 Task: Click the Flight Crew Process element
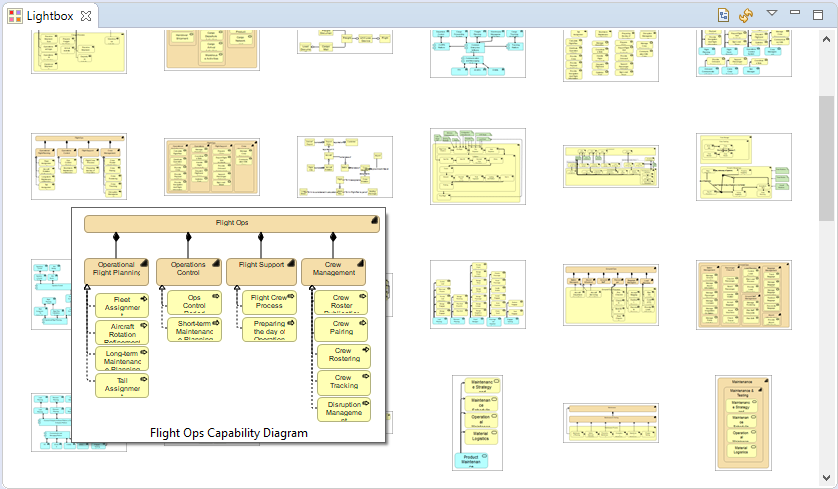[269, 302]
